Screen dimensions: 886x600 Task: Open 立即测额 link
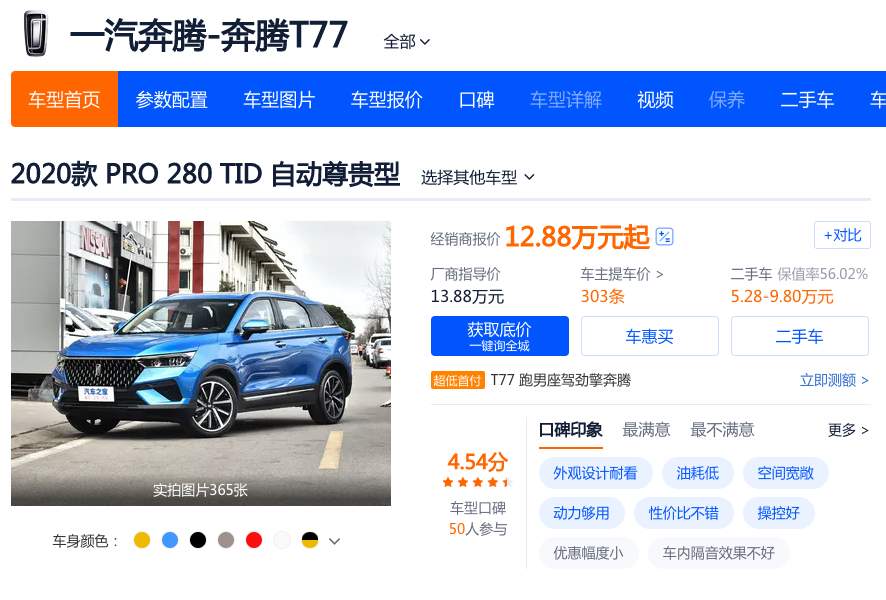(x=834, y=380)
